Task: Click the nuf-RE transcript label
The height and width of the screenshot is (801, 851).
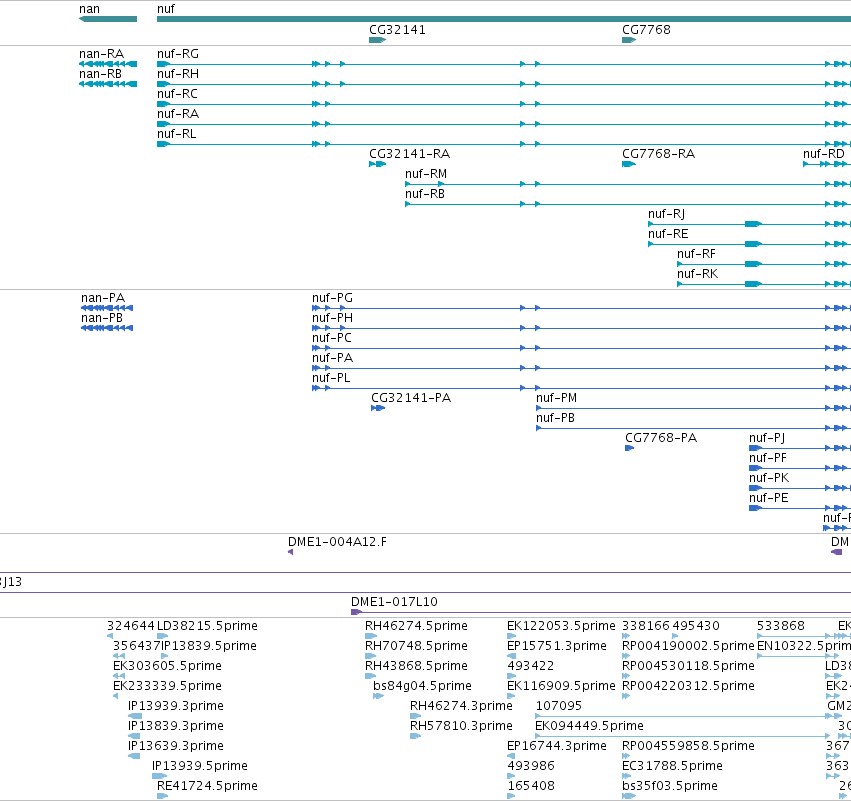Action: (x=668, y=234)
